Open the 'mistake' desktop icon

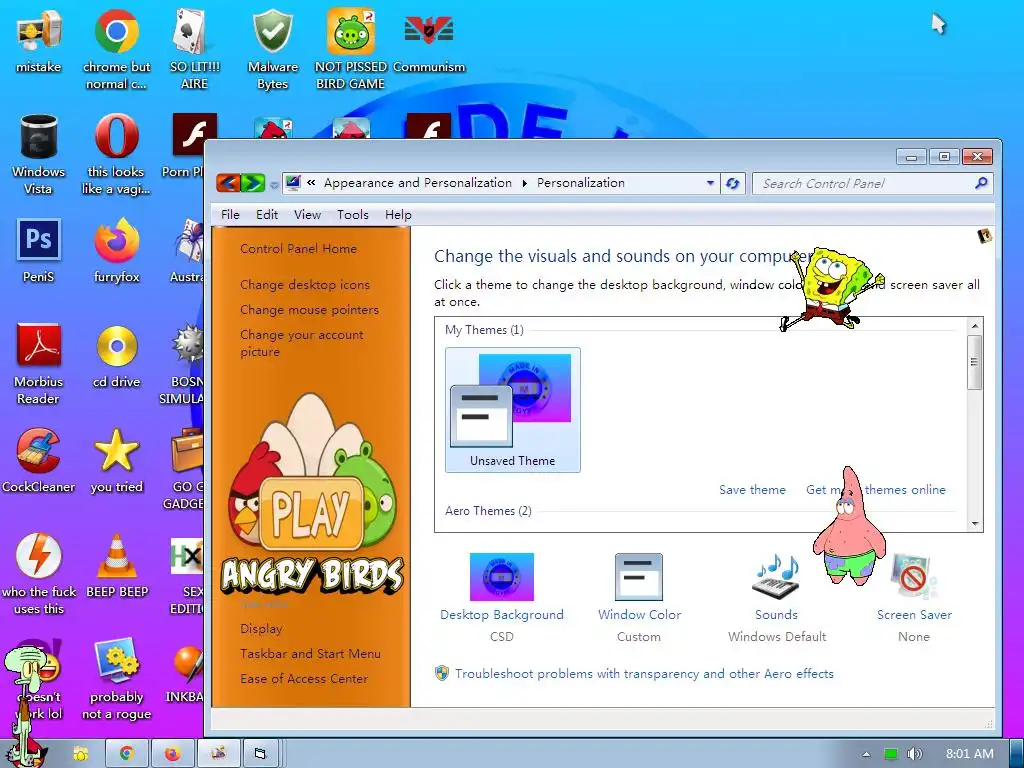[39, 40]
